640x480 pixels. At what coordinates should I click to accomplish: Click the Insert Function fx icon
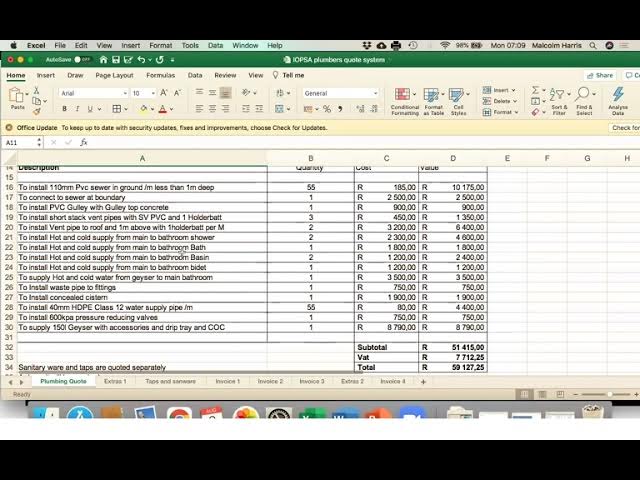tap(84, 142)
